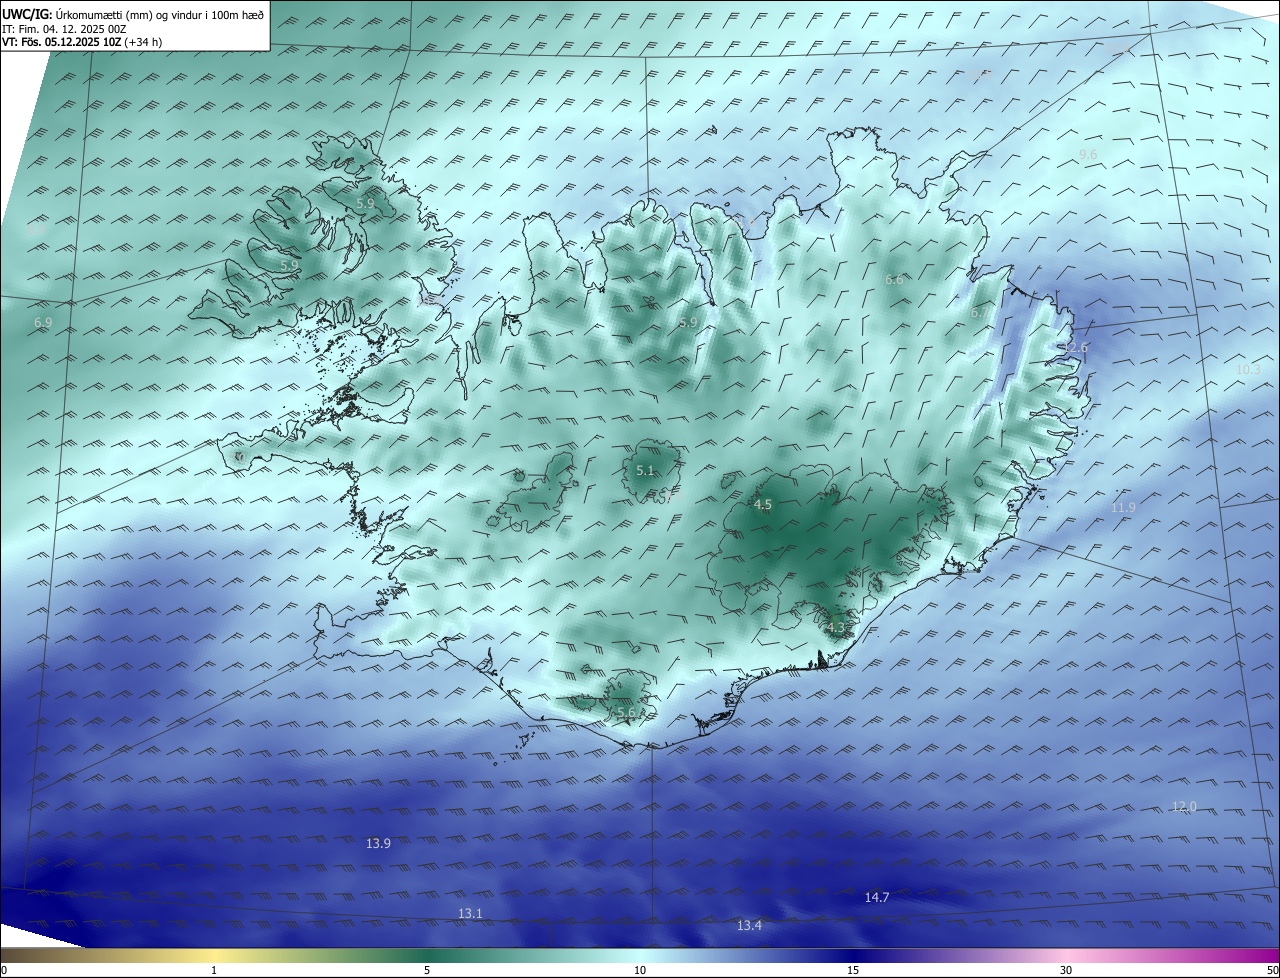Click the color scale tick label '15'

[x=853, y=970]
